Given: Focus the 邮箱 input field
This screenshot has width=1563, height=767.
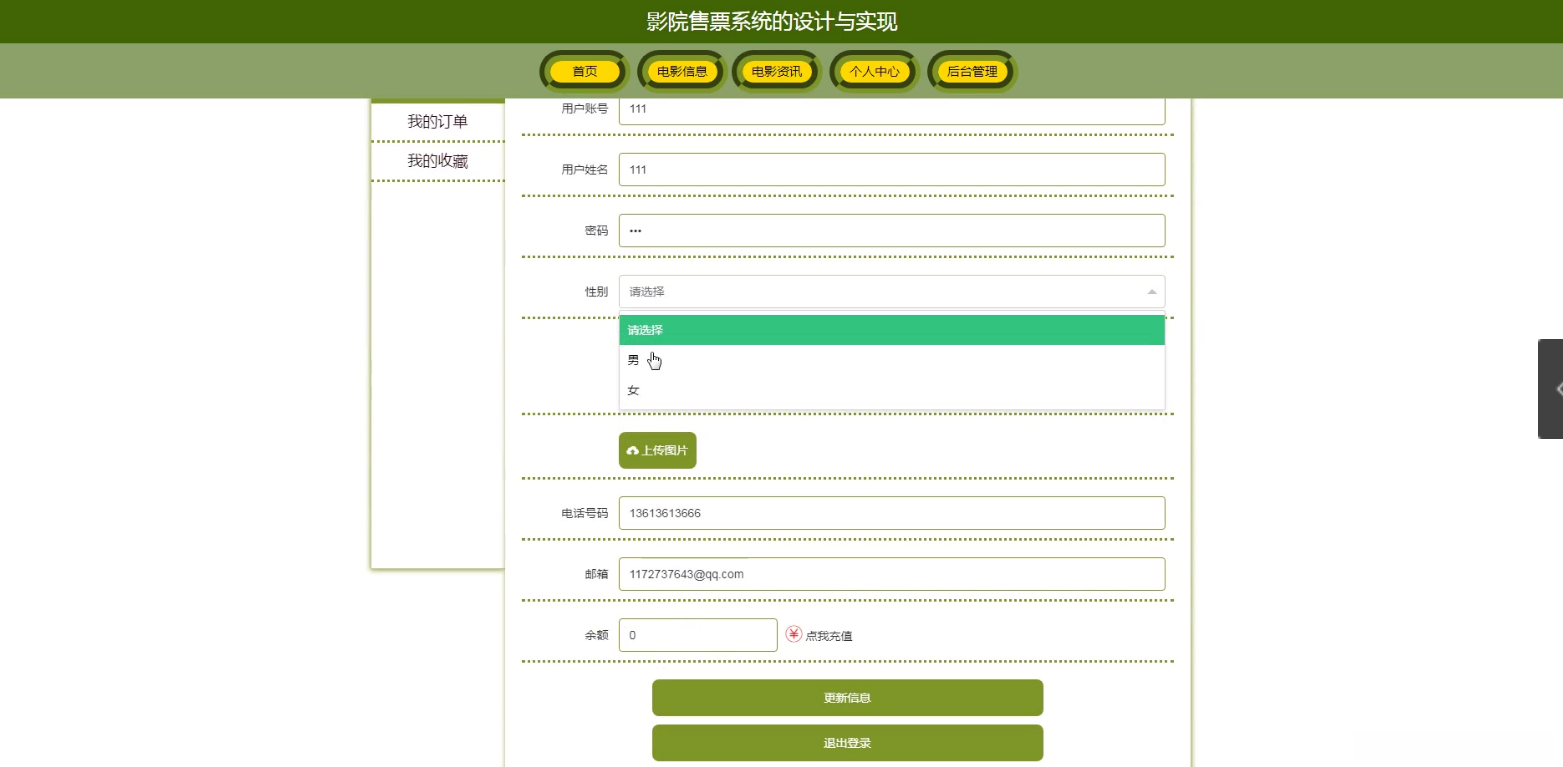Looking at the screenshot, I should click(892, 574).
